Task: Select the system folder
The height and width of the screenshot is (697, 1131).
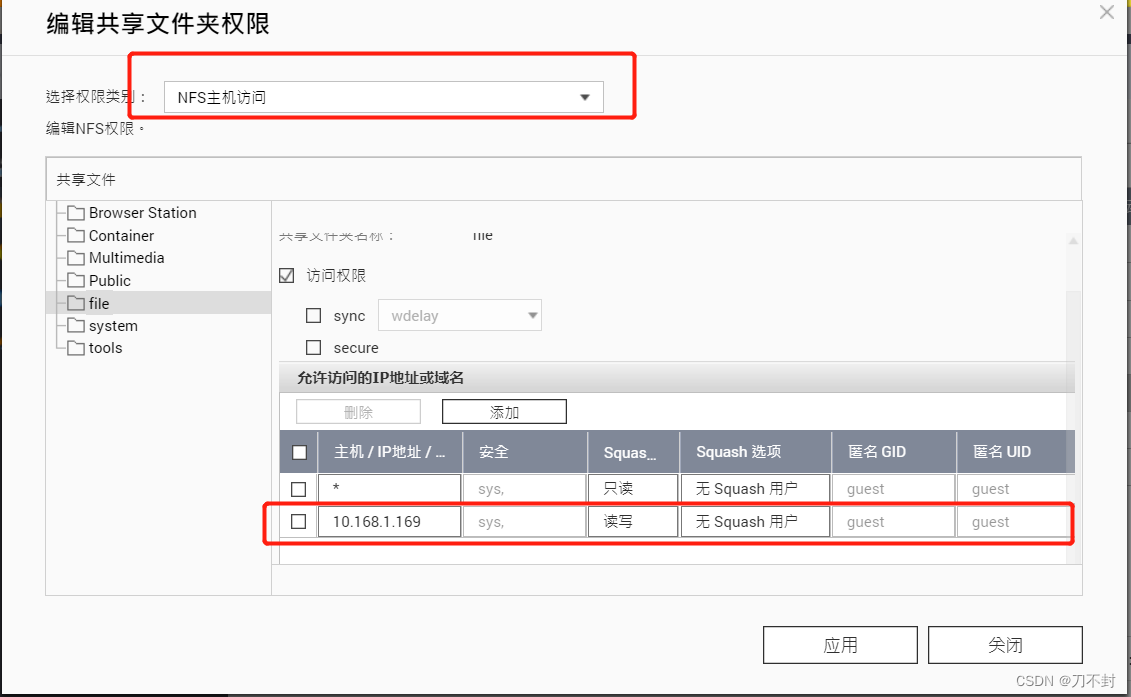Action: (x=113, y=325)
